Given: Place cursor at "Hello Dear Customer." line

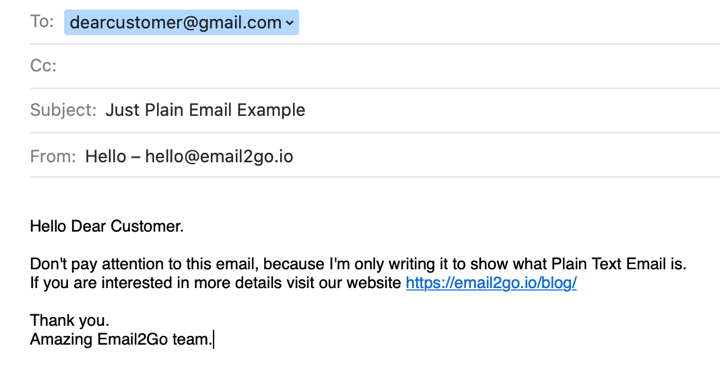Looking at the screenshot, I should pos(107,226).
